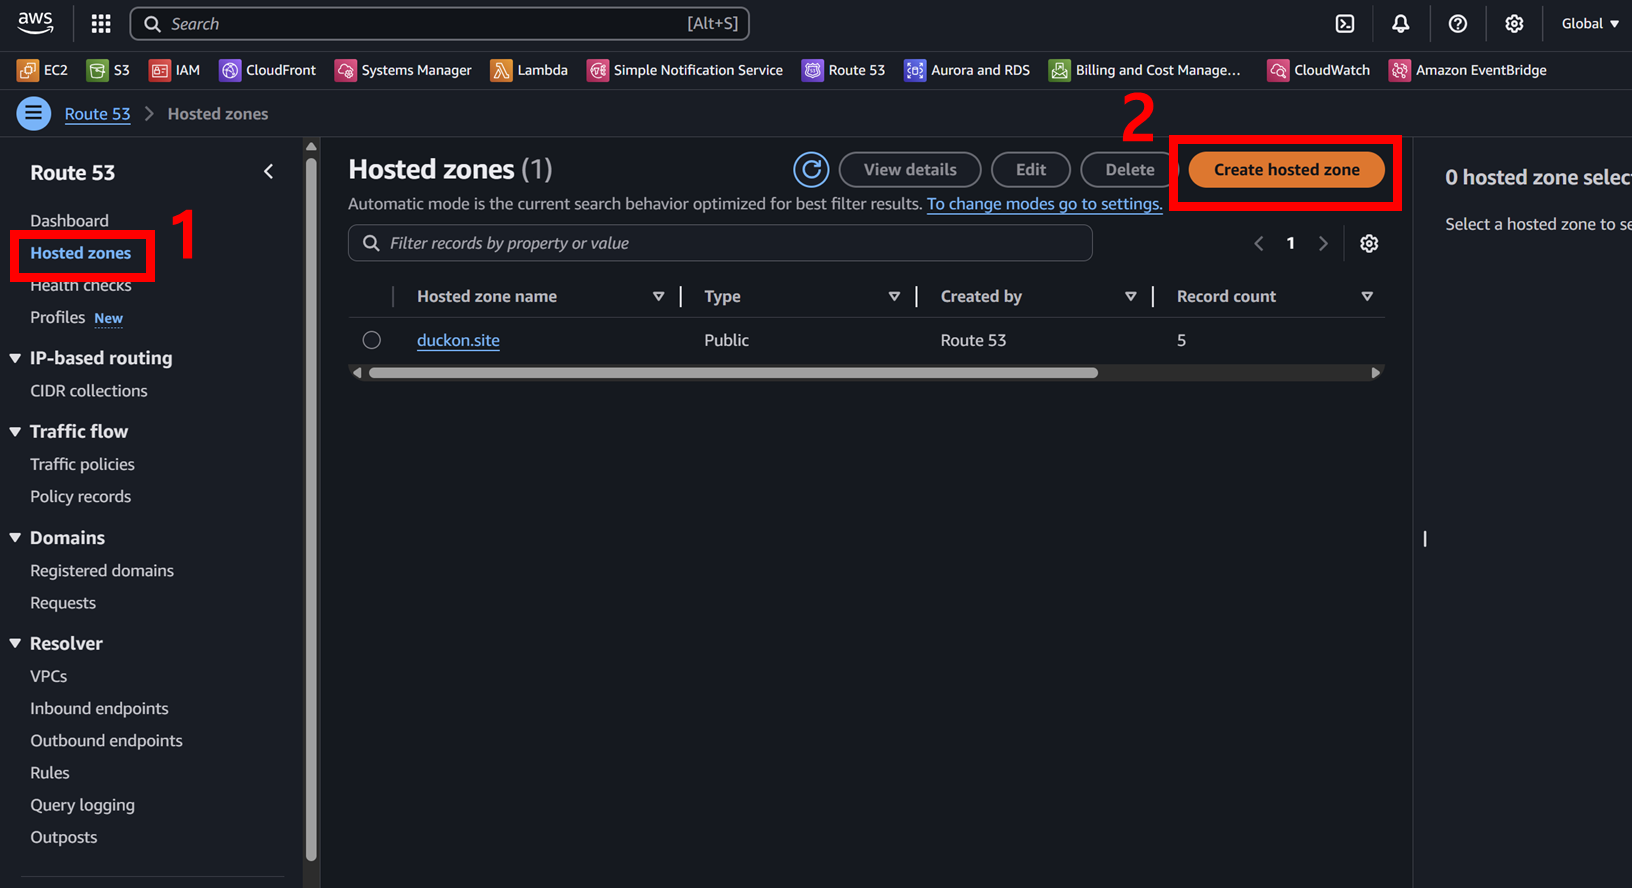The image size is (1632, 888).
Task: Collapse the Resolver section
Action: 15,644
